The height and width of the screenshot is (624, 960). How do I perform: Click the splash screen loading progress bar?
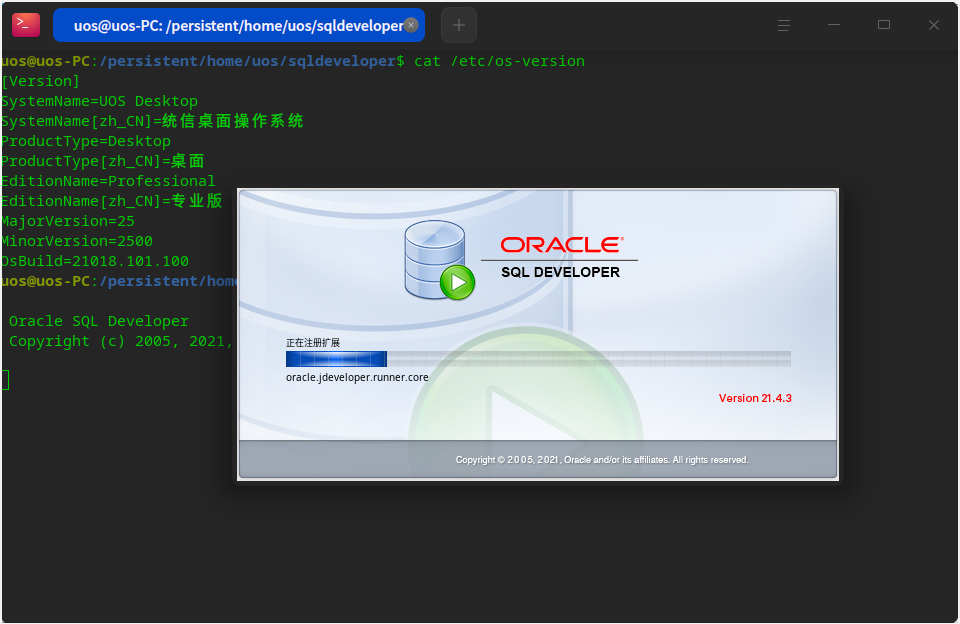point(538,359)
